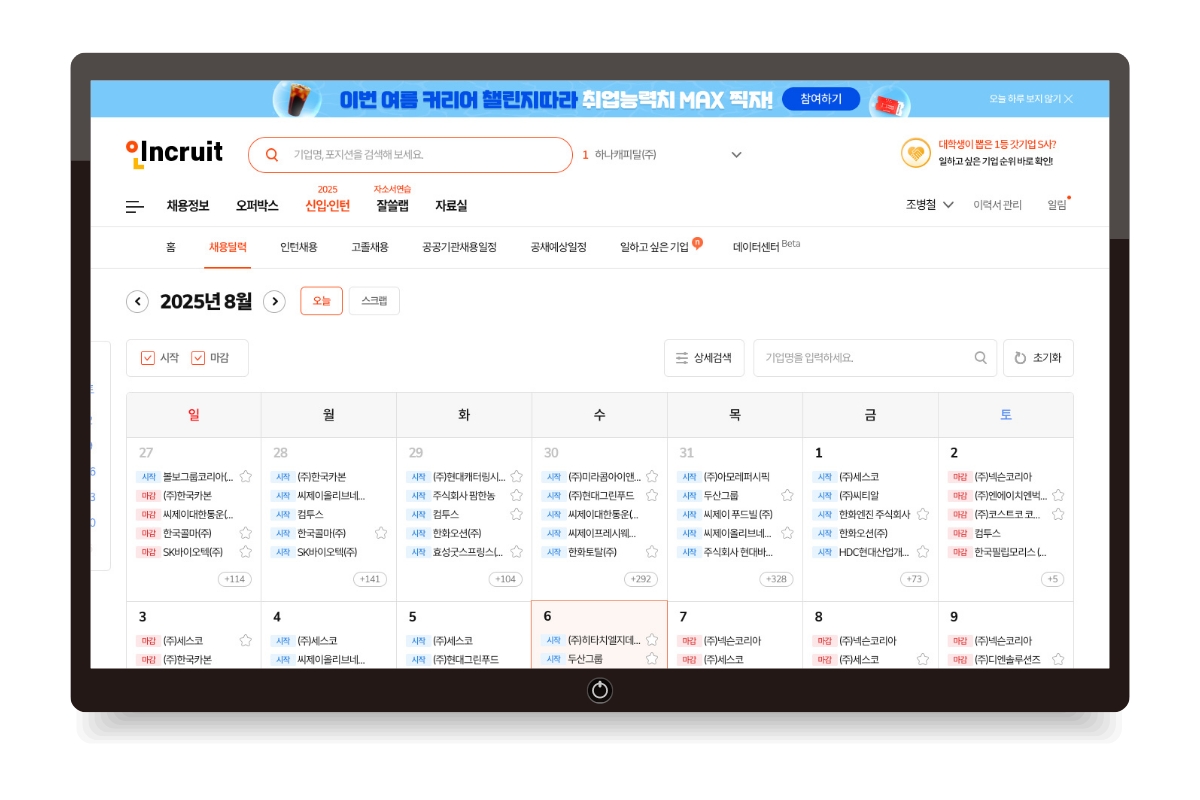Switch to the 공채예상일정 tab
The image size is (1200, 800).
pyautogui.click(x=558, y=247)
